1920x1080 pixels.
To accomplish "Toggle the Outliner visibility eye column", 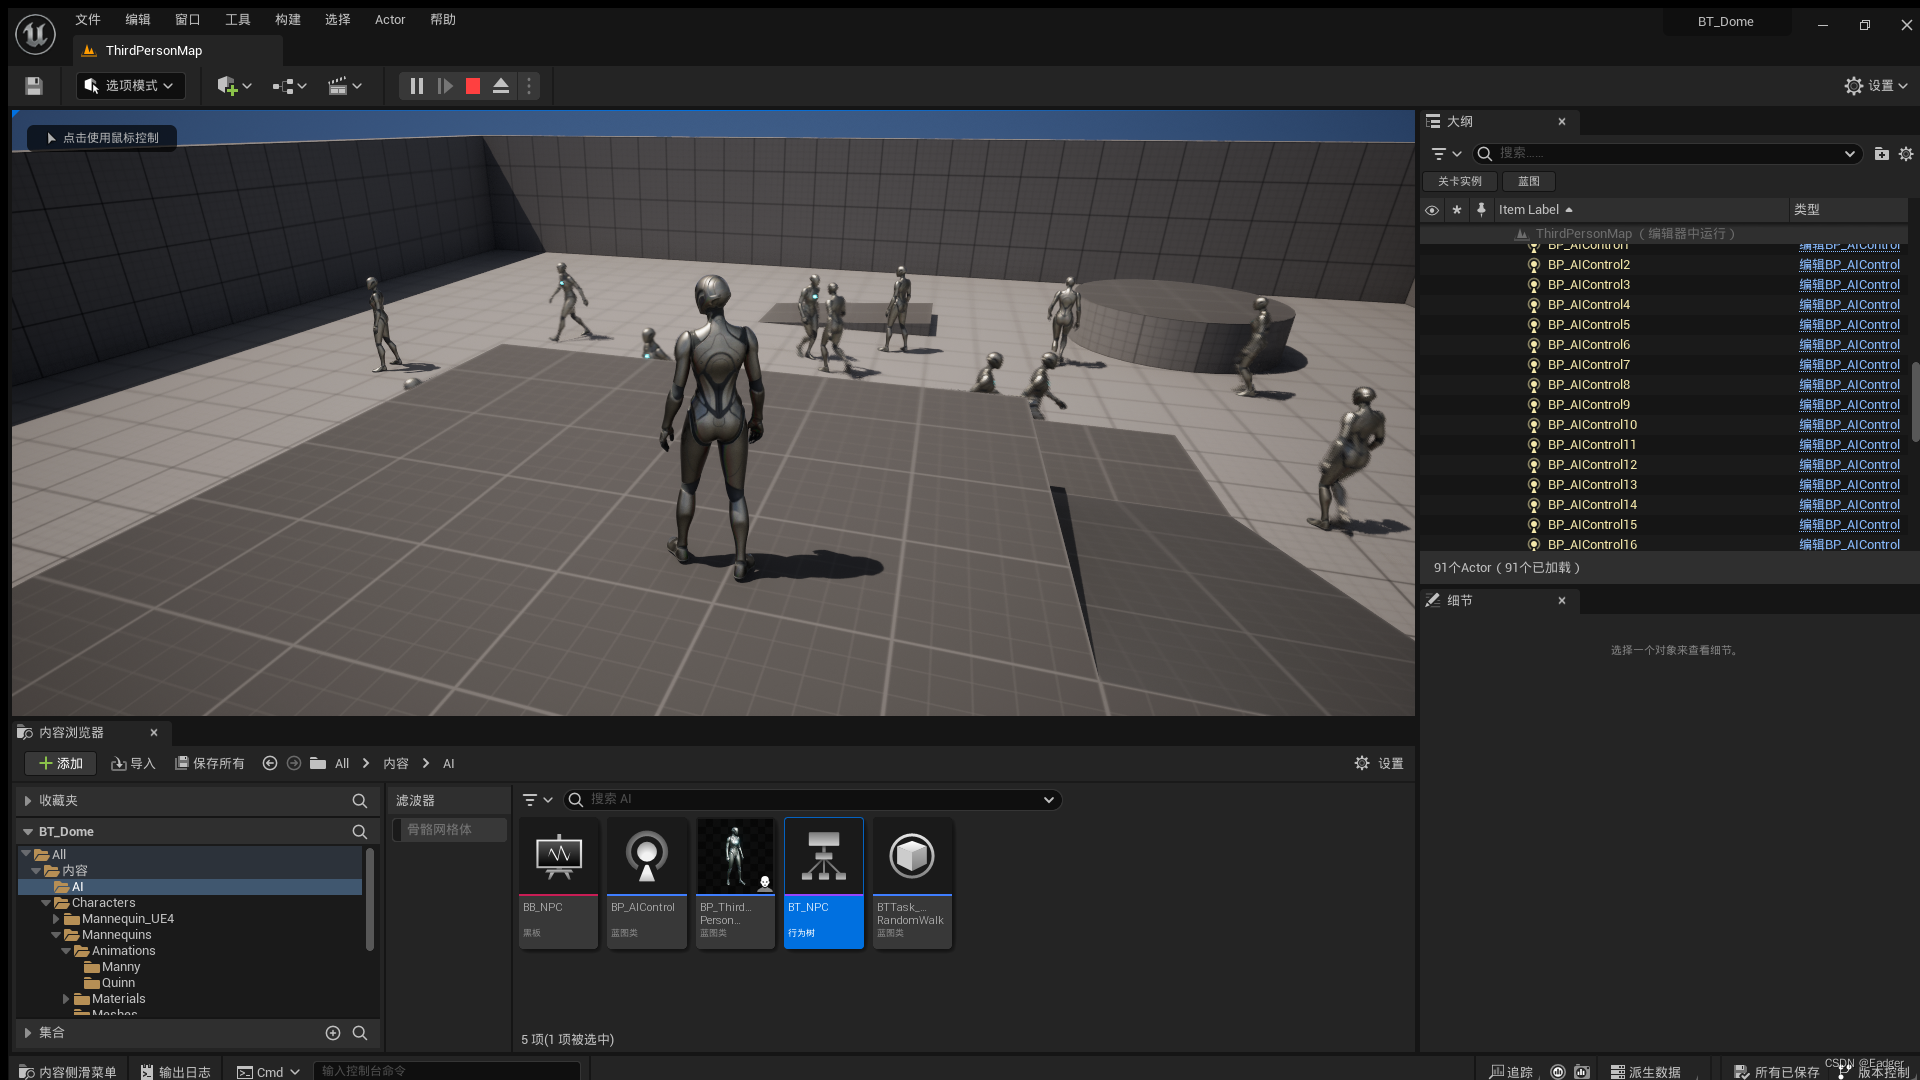I will (1432, 210).
